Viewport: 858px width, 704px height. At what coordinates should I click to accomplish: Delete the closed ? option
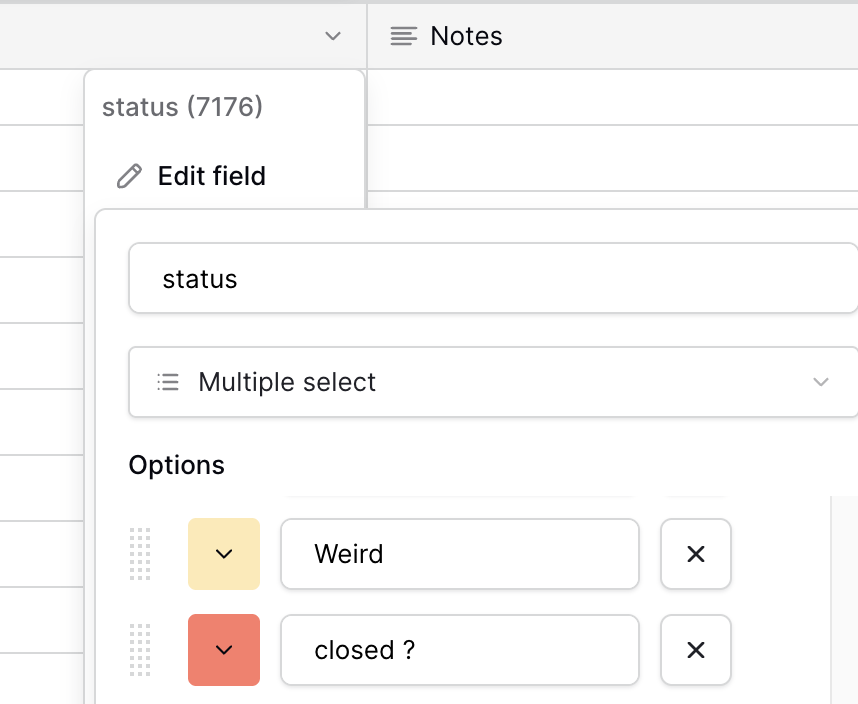pos(695,650)
